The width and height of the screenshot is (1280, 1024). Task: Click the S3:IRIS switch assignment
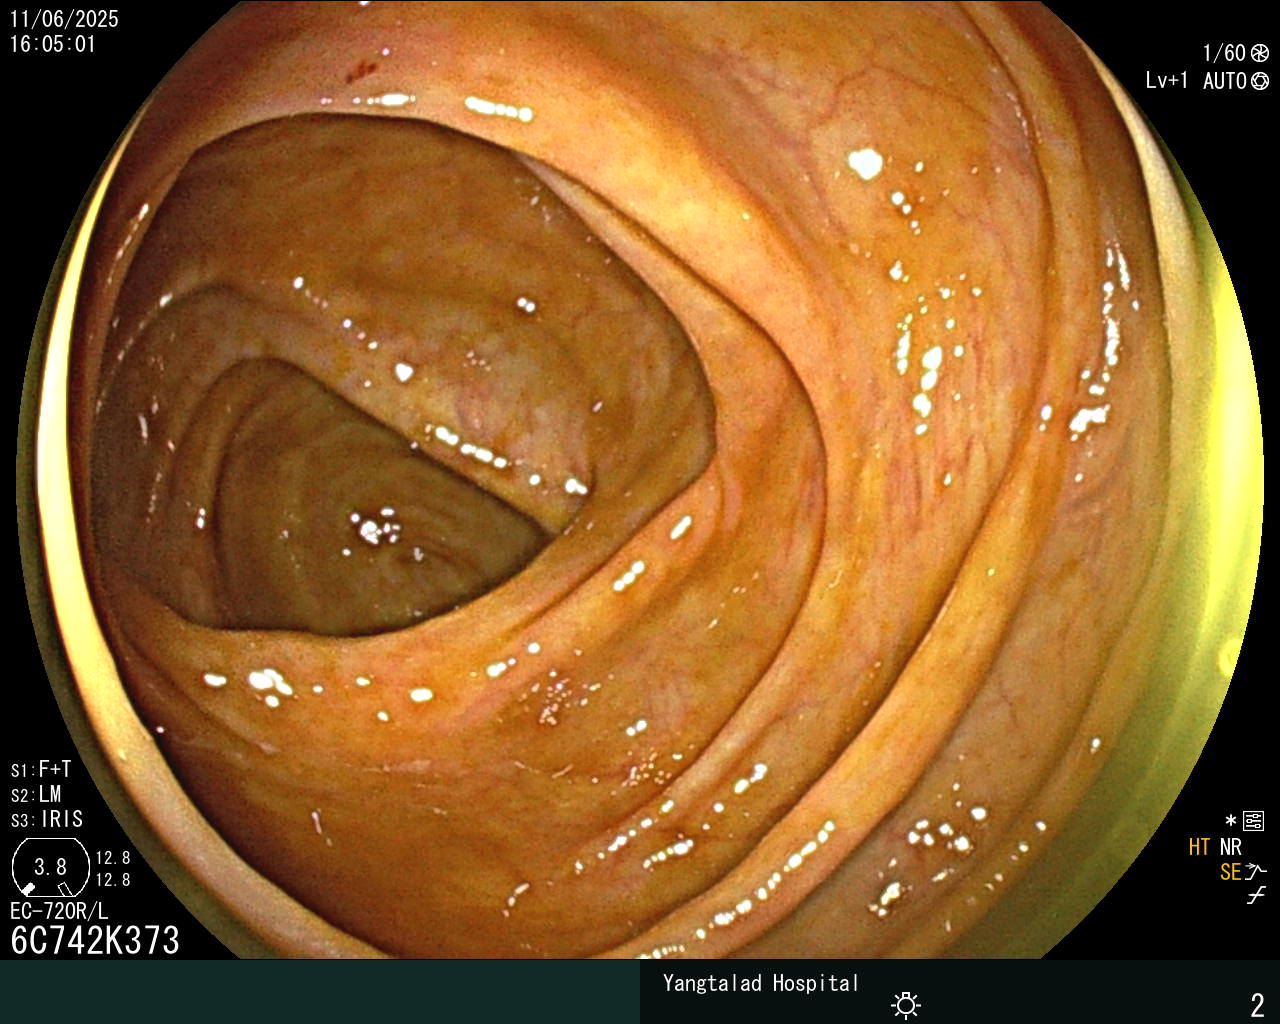pyautogui.click(x=47, y=819)
